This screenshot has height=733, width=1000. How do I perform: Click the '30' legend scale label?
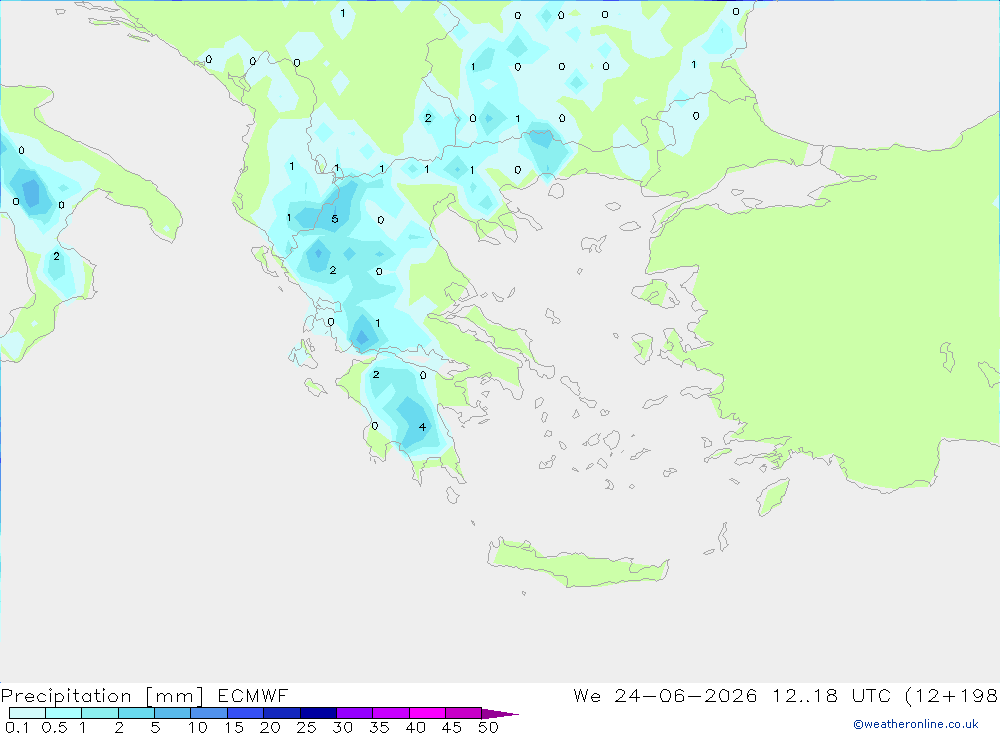point(343,727)
